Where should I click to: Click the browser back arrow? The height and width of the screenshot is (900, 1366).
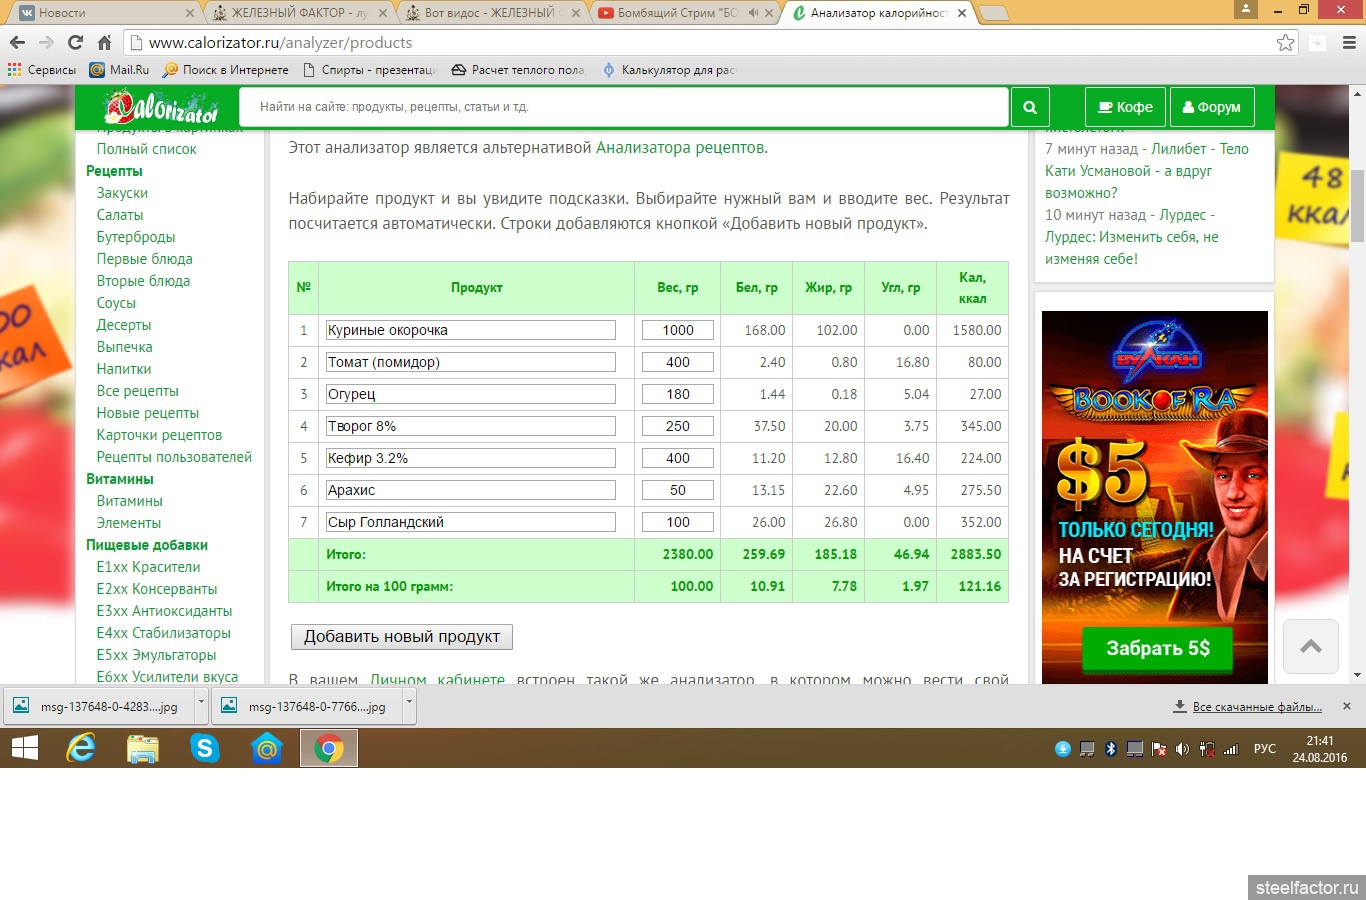pos(17,43)
